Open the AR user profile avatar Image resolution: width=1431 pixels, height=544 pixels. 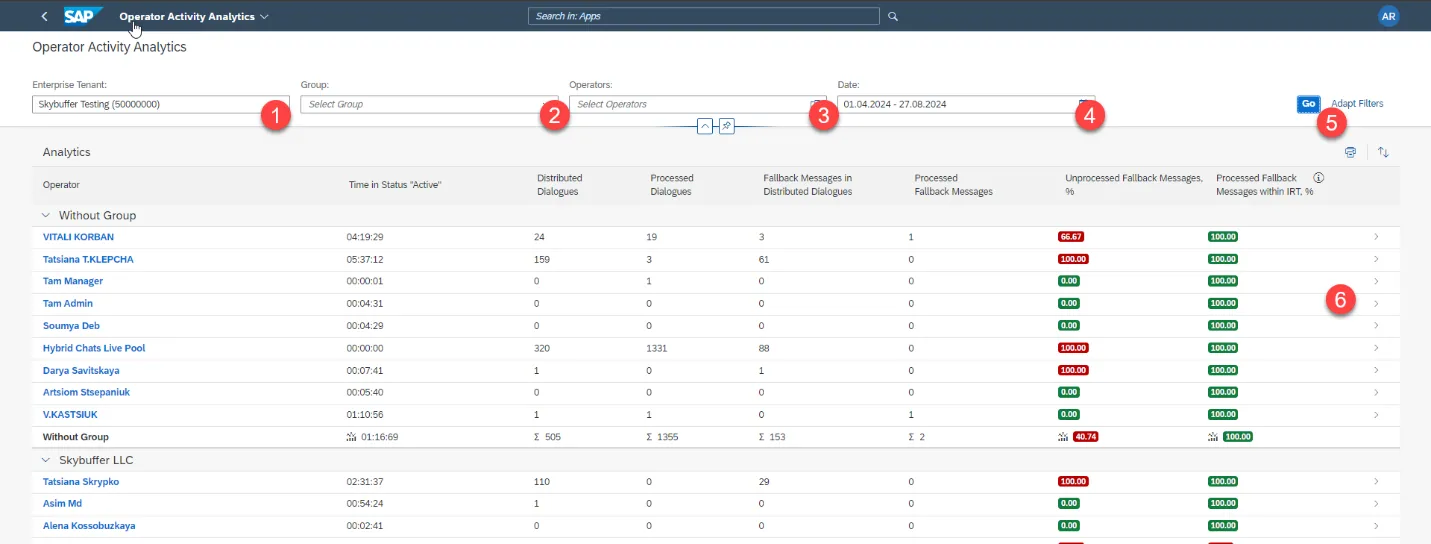pyautogui.click(x=1388, y=16)
